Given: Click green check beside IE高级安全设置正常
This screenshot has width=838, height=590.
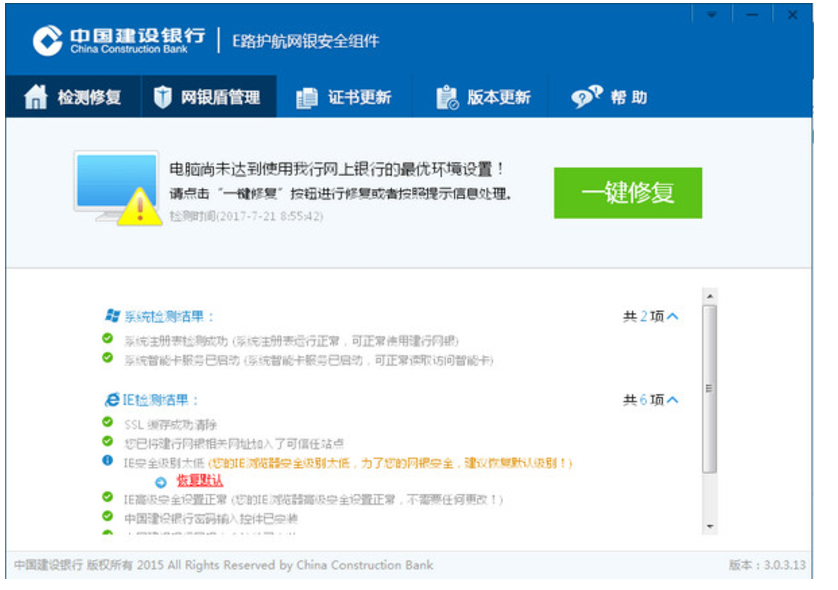Looking at the screenshot, I should [x=107, y=496].
